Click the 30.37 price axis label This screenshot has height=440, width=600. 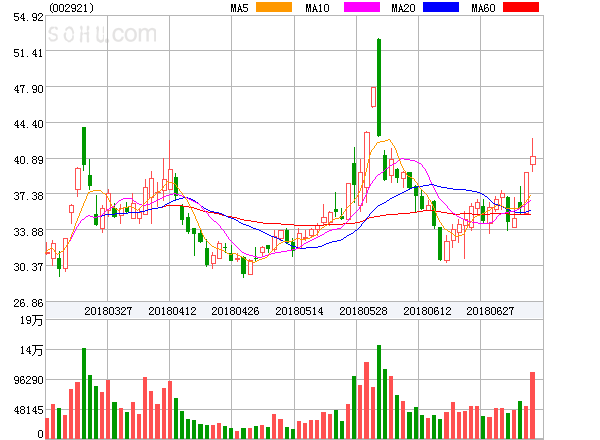[x=28, y=267]
